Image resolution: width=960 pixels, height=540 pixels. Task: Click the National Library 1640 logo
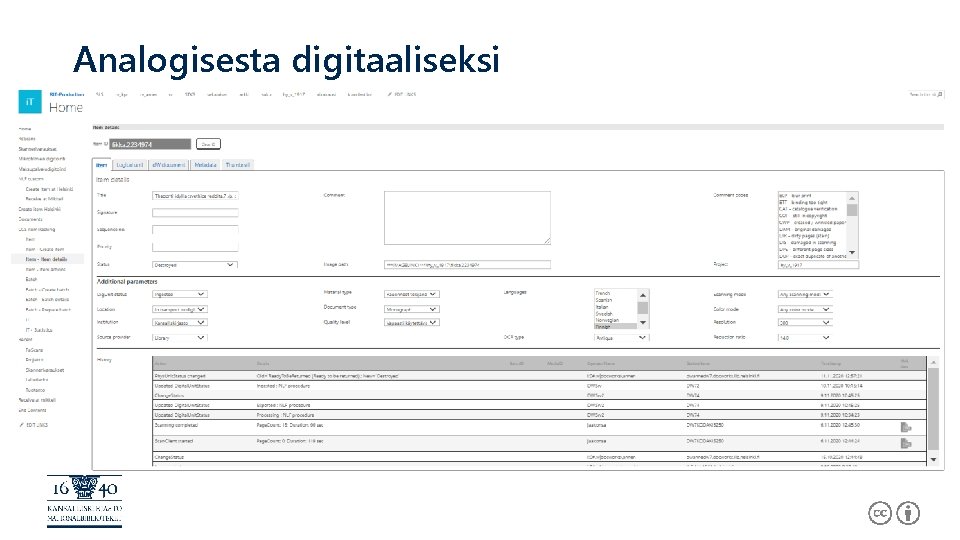click(x=84, y=501)
